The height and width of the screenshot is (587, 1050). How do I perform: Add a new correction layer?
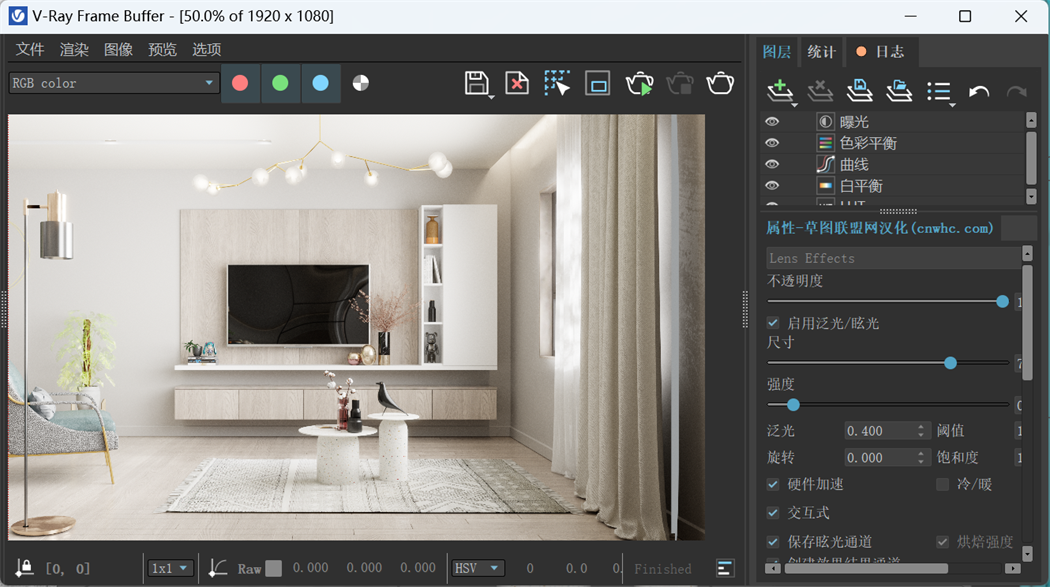tap(780, 91)
